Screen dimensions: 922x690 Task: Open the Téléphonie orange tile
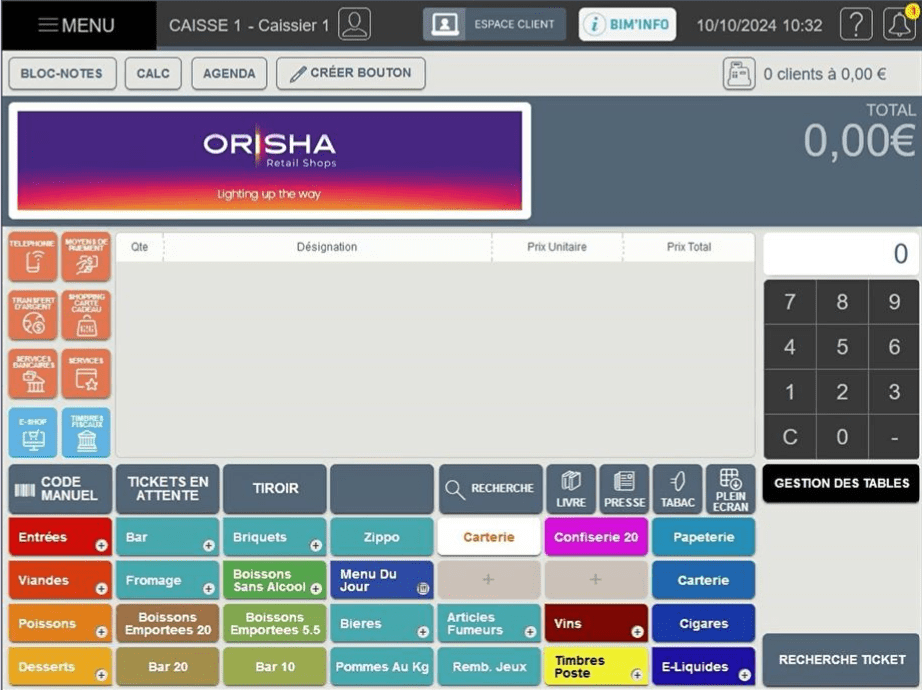click(x=33, y=257)
